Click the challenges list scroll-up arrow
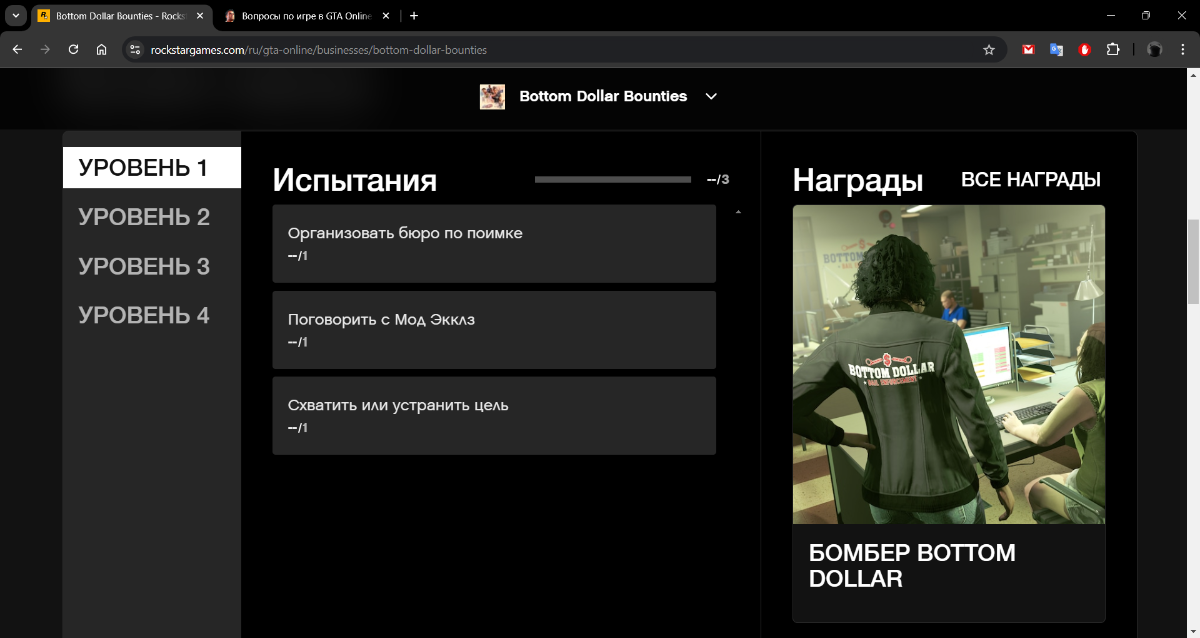Screen dimensions: 1200x638 [738, 212]
